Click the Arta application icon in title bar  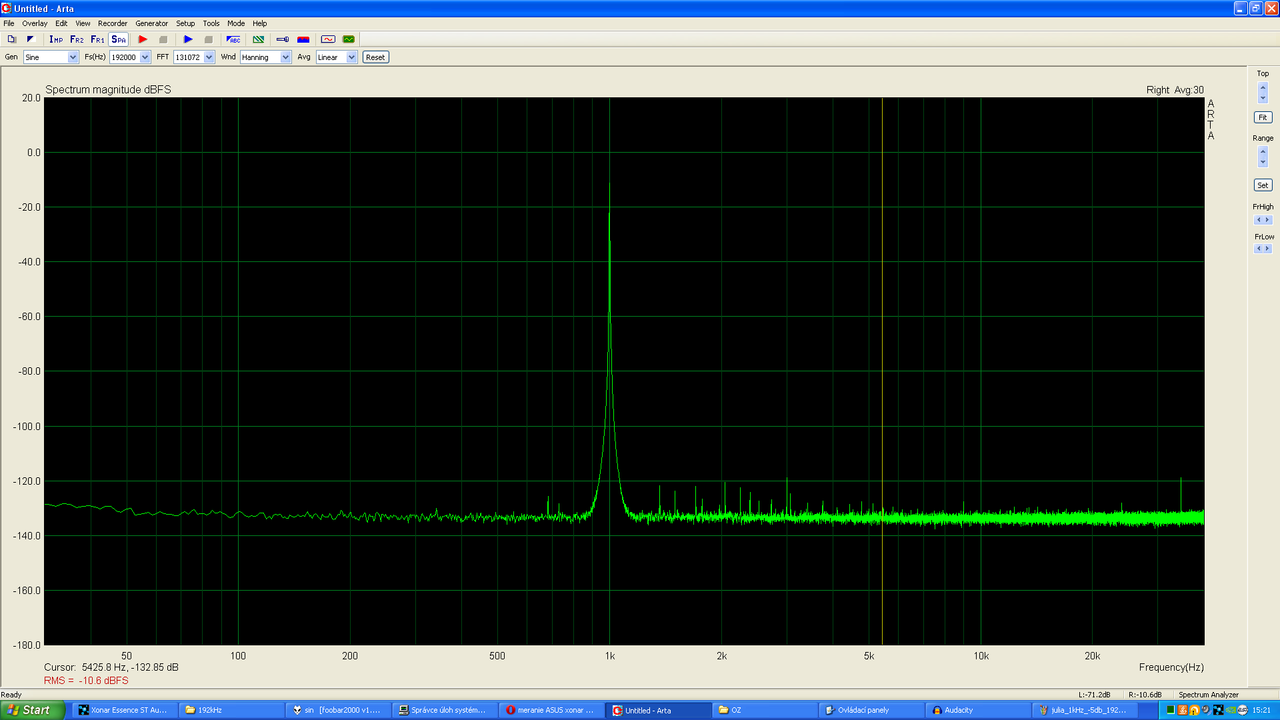[7, 8]
